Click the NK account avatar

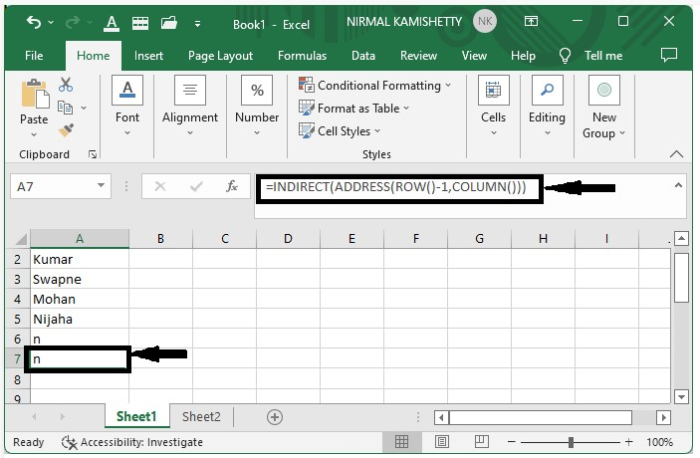(485, 21)
